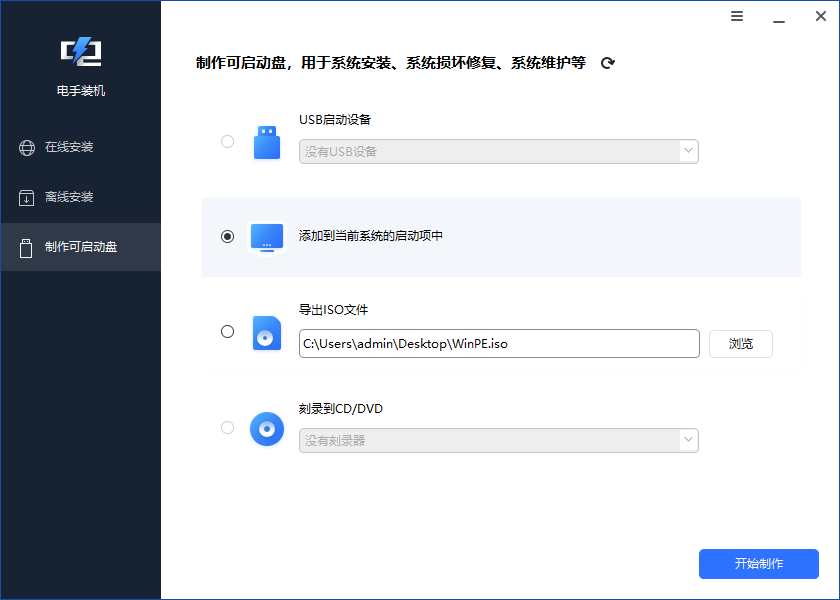Enable the 添加到当前系统的启动项中 option
The width and height of the screenshot is (840, 600).
(227, 238)
